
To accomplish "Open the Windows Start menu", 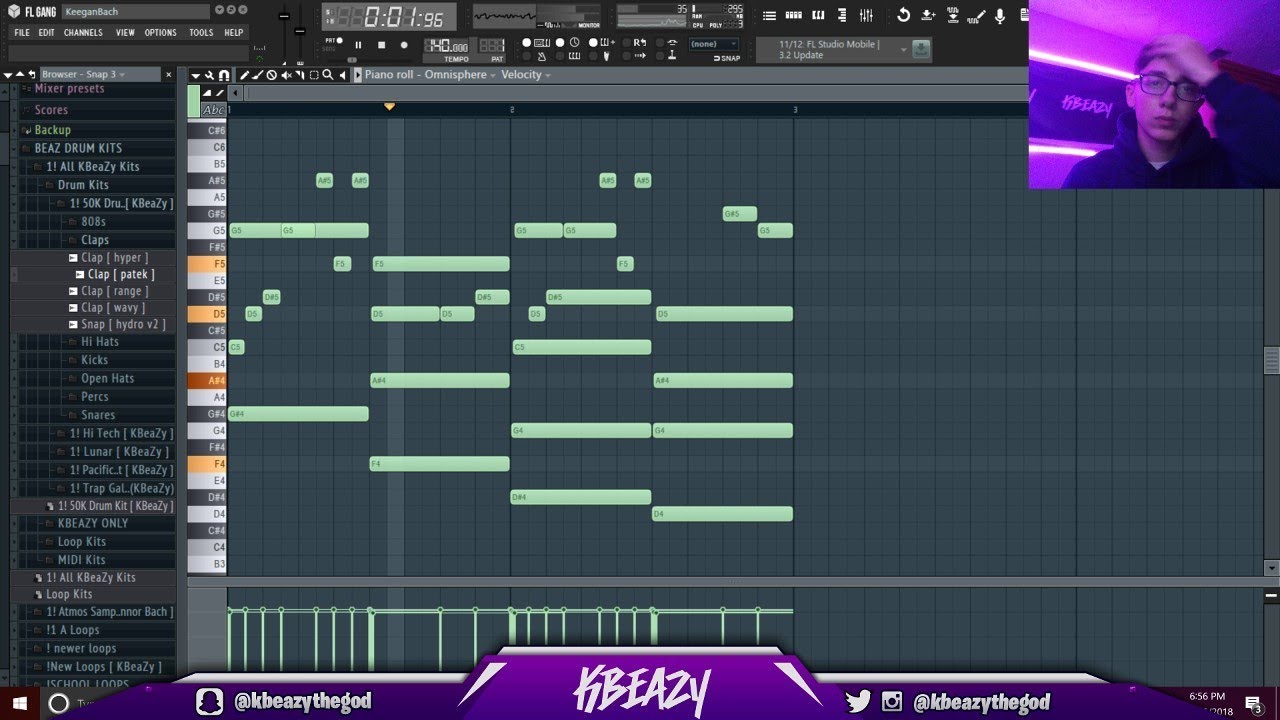I will click(18, 703).
